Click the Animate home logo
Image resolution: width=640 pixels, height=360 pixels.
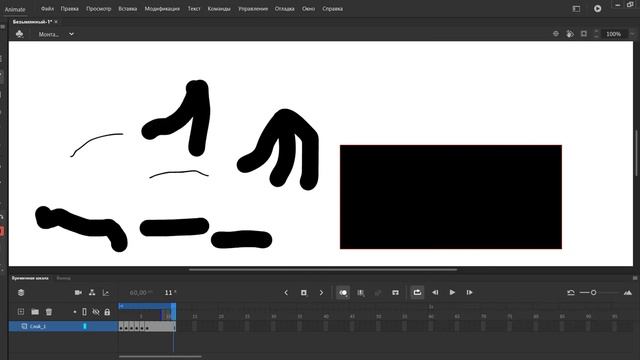(15, 9)
